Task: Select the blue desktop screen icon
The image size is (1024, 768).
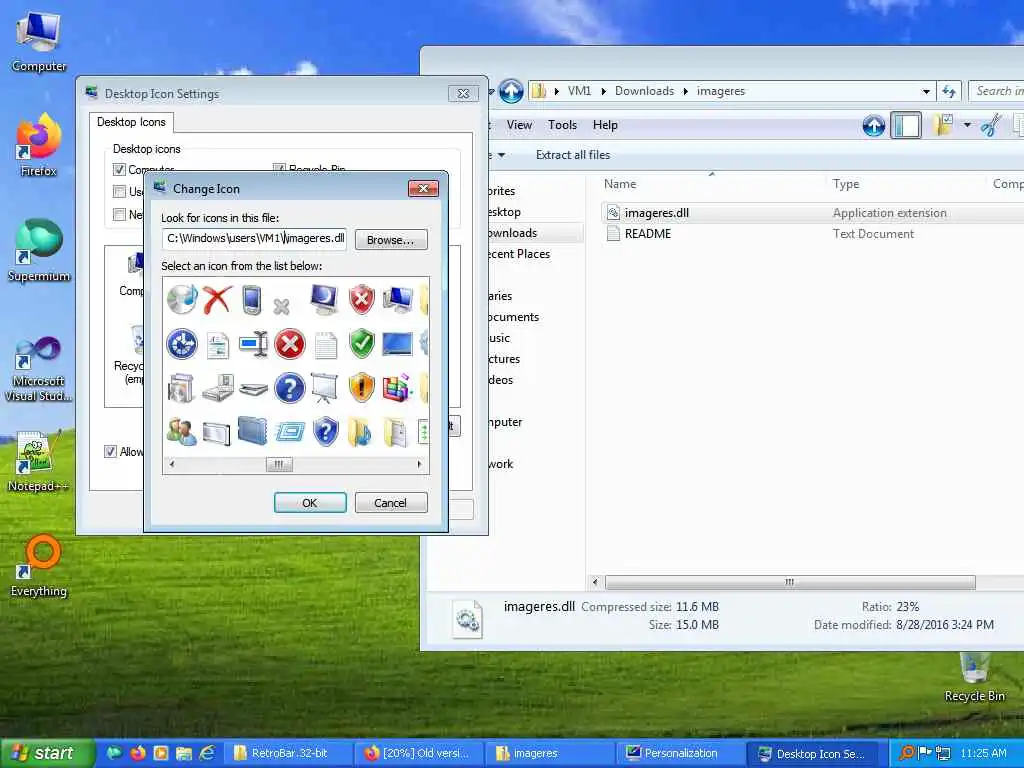Action: pyautogui.click(x=397, y=344)
